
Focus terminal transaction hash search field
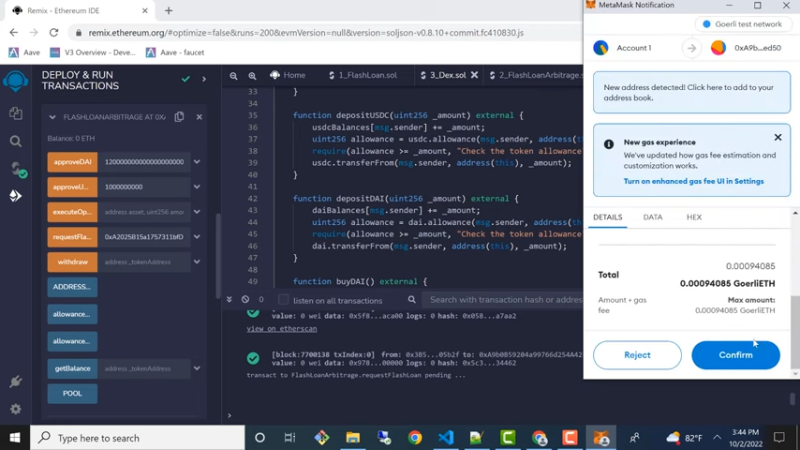coord(505,299)
